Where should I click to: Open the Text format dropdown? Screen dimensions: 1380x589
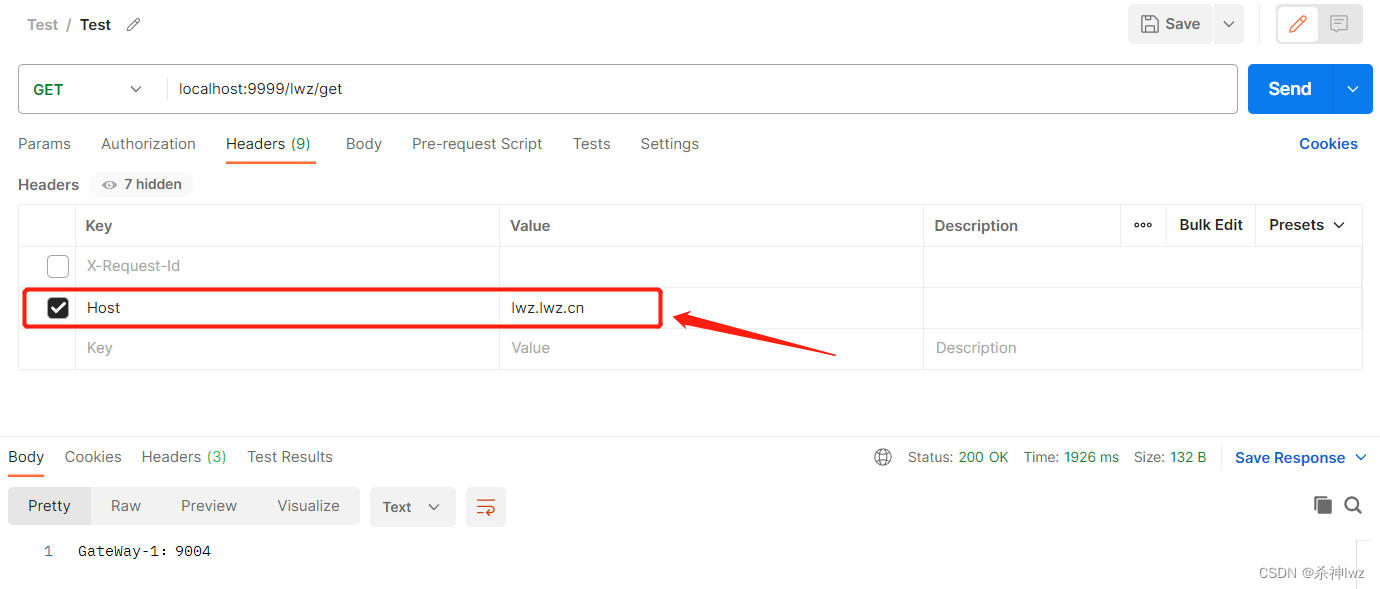pyautogui.click(x=412, y=507)
